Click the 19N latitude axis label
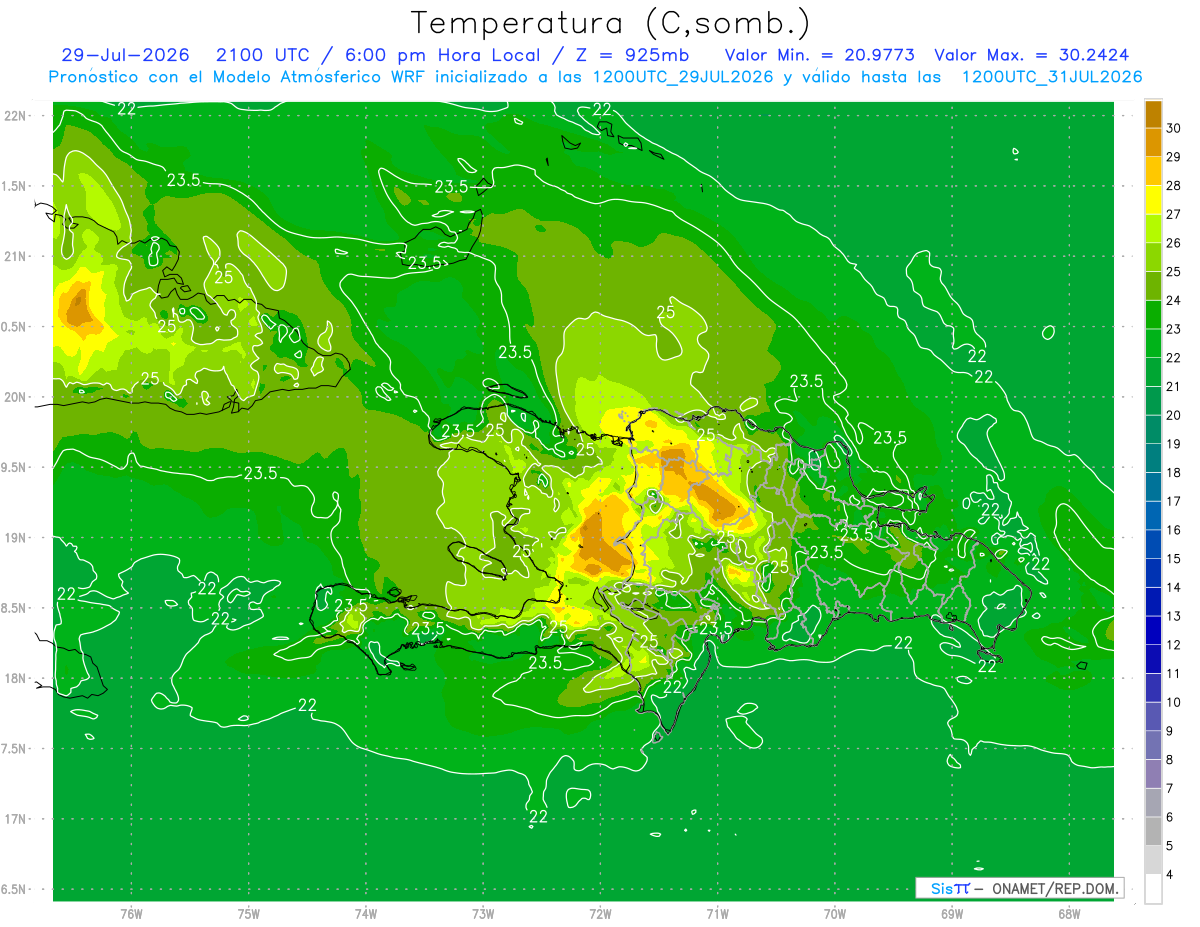 point(16,537)
